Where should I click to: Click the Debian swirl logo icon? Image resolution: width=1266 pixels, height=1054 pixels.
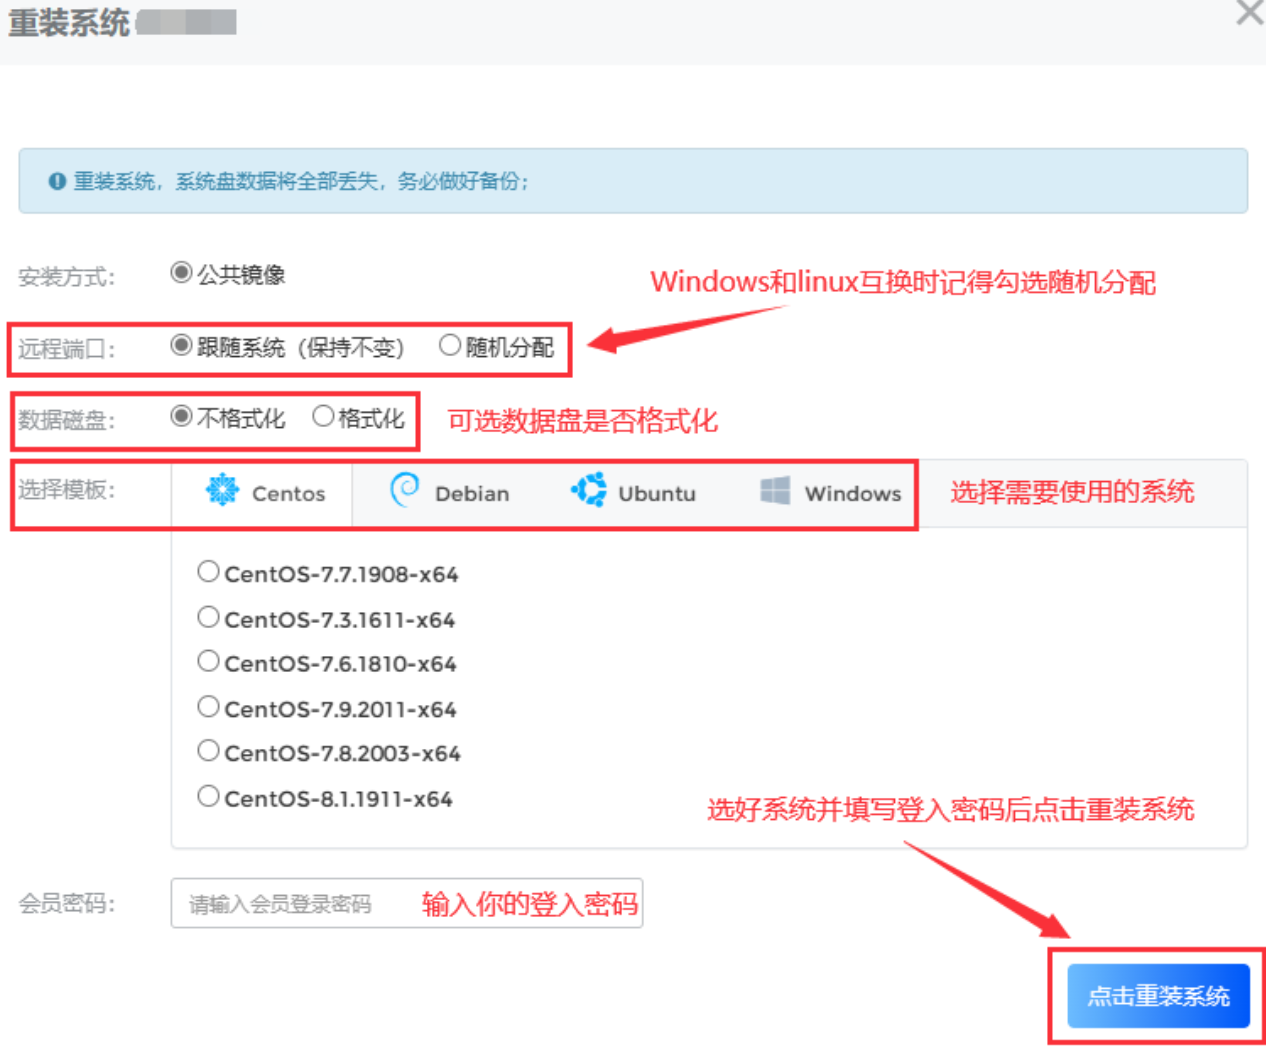click(x=404, y=490)
